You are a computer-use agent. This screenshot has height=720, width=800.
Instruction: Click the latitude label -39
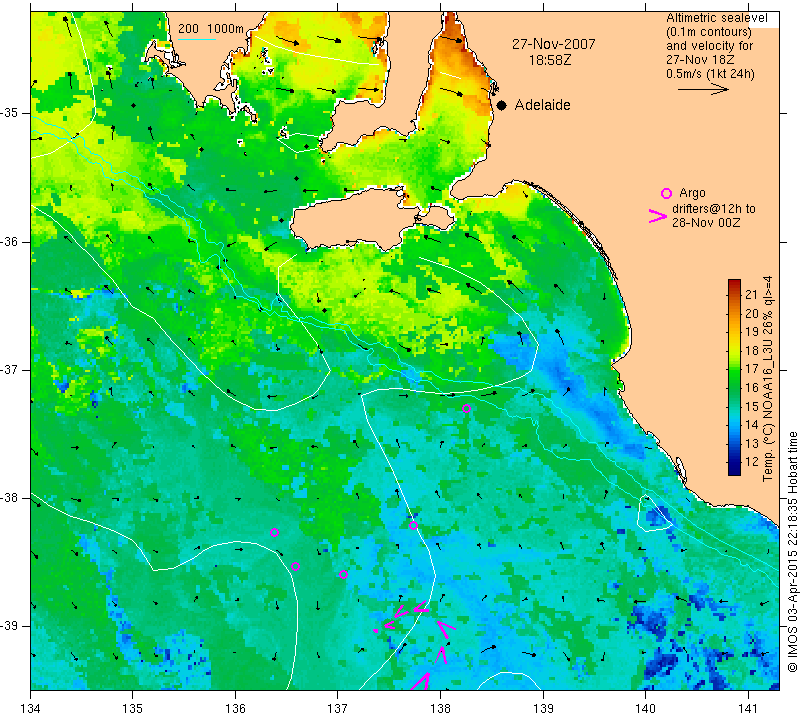tap(10, 626)
